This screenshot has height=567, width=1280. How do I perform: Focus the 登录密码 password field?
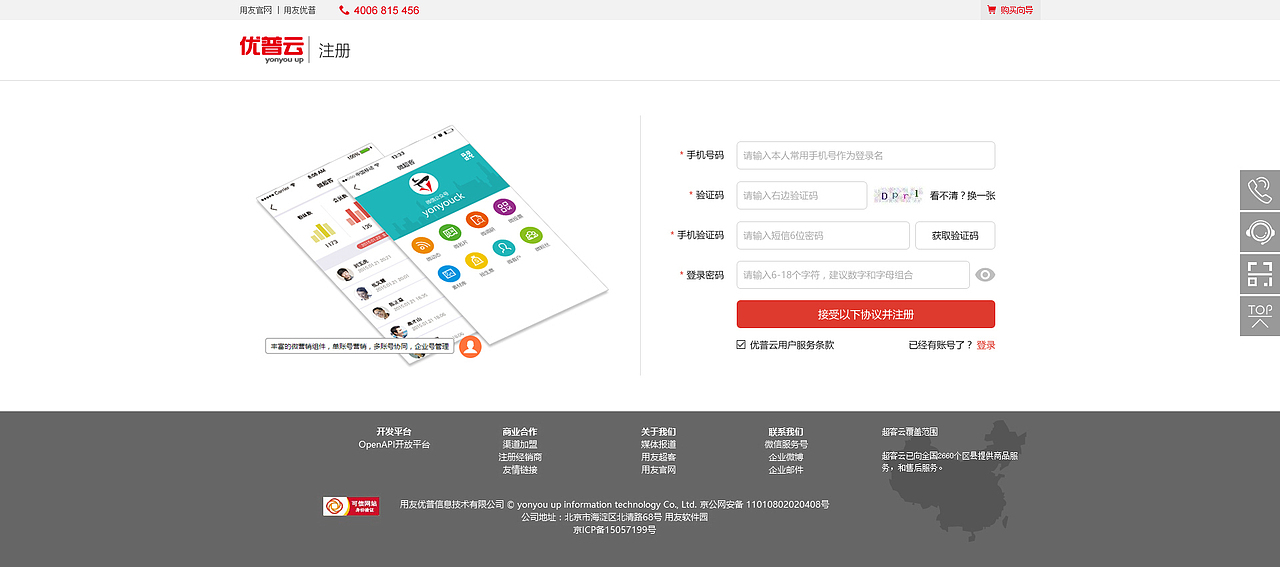pos(853,275)
